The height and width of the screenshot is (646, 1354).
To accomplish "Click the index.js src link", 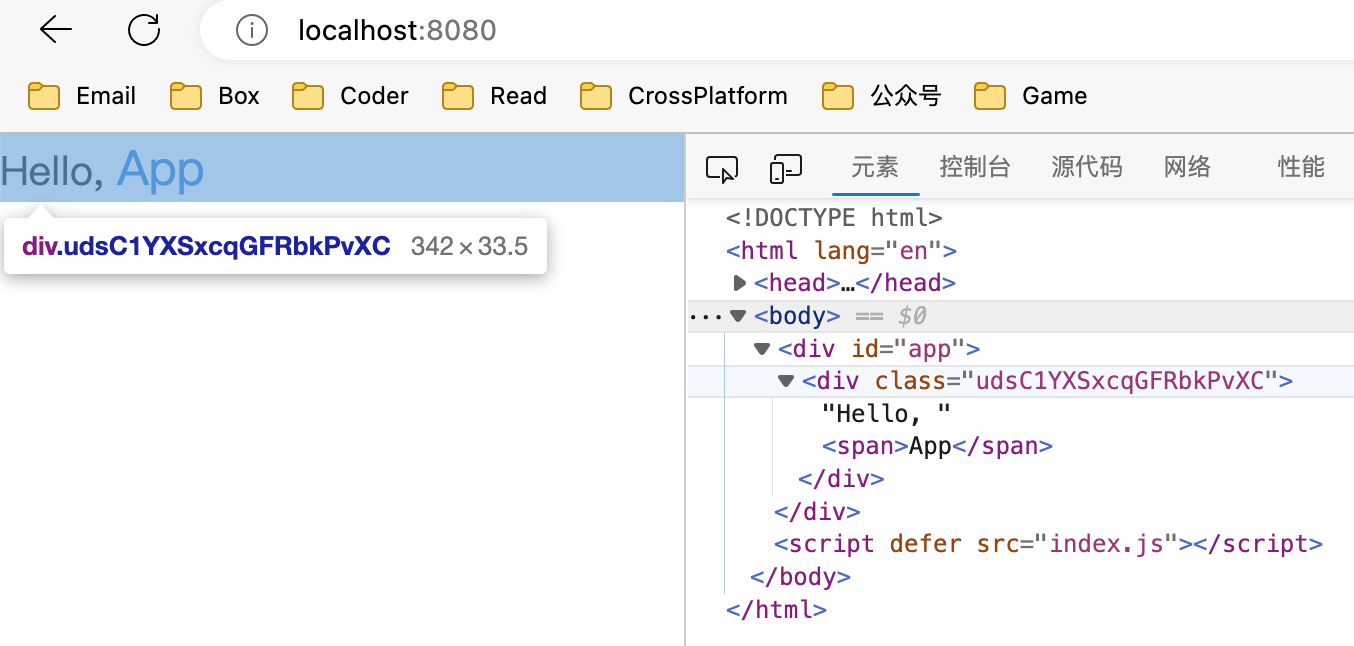I will [1106, 544].
